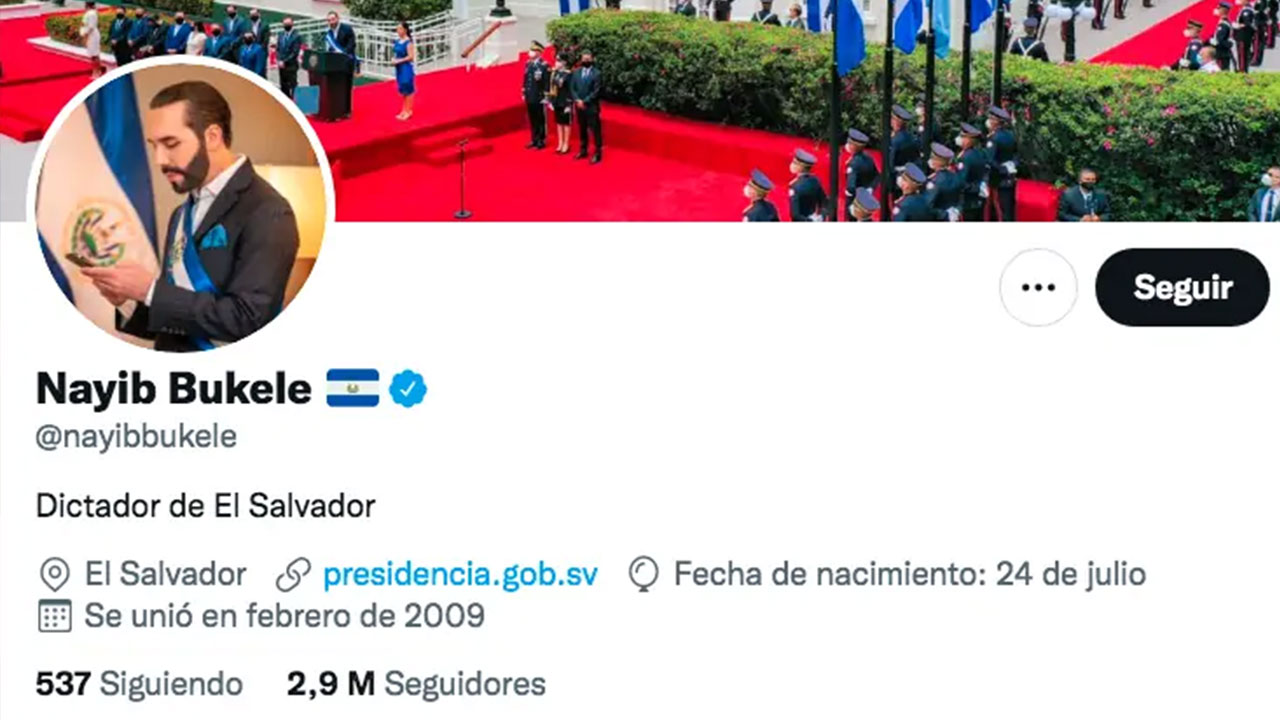Click the birthday balloon icon
Viewport: 1280px width, 720px height.
[644, 575]
